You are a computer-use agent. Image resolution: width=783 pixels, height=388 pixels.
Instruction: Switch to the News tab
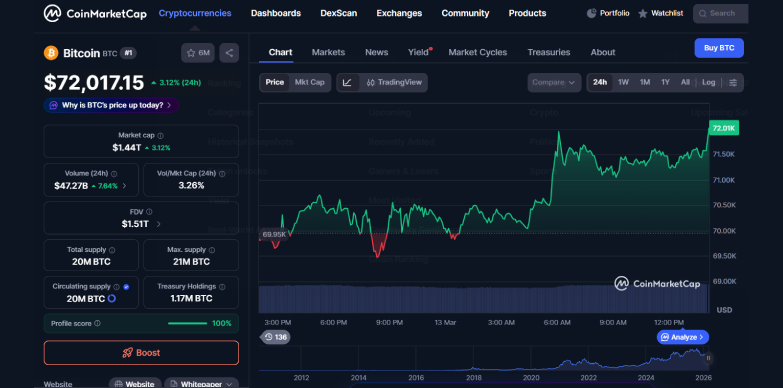click(x=377, y=52)
